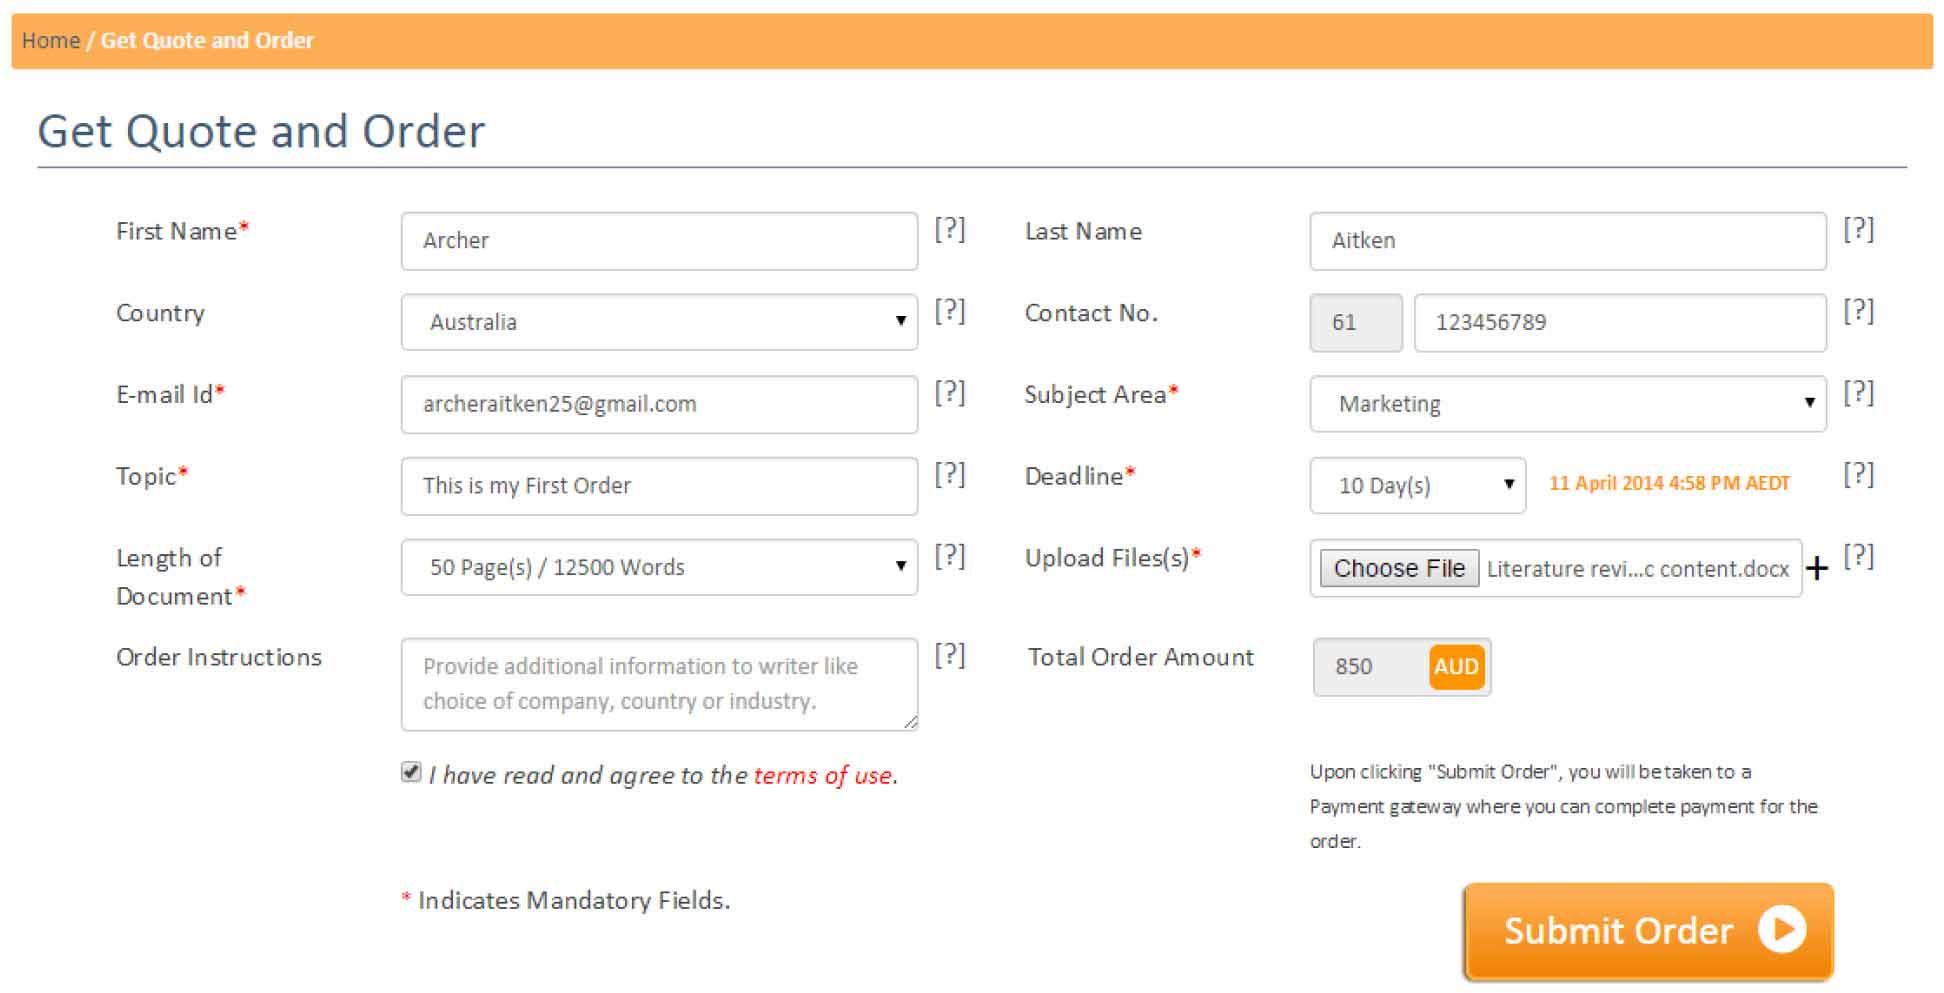Select Get Quote and Order breadcrumb item
The image size is (1944, 993).
point(207,41)
